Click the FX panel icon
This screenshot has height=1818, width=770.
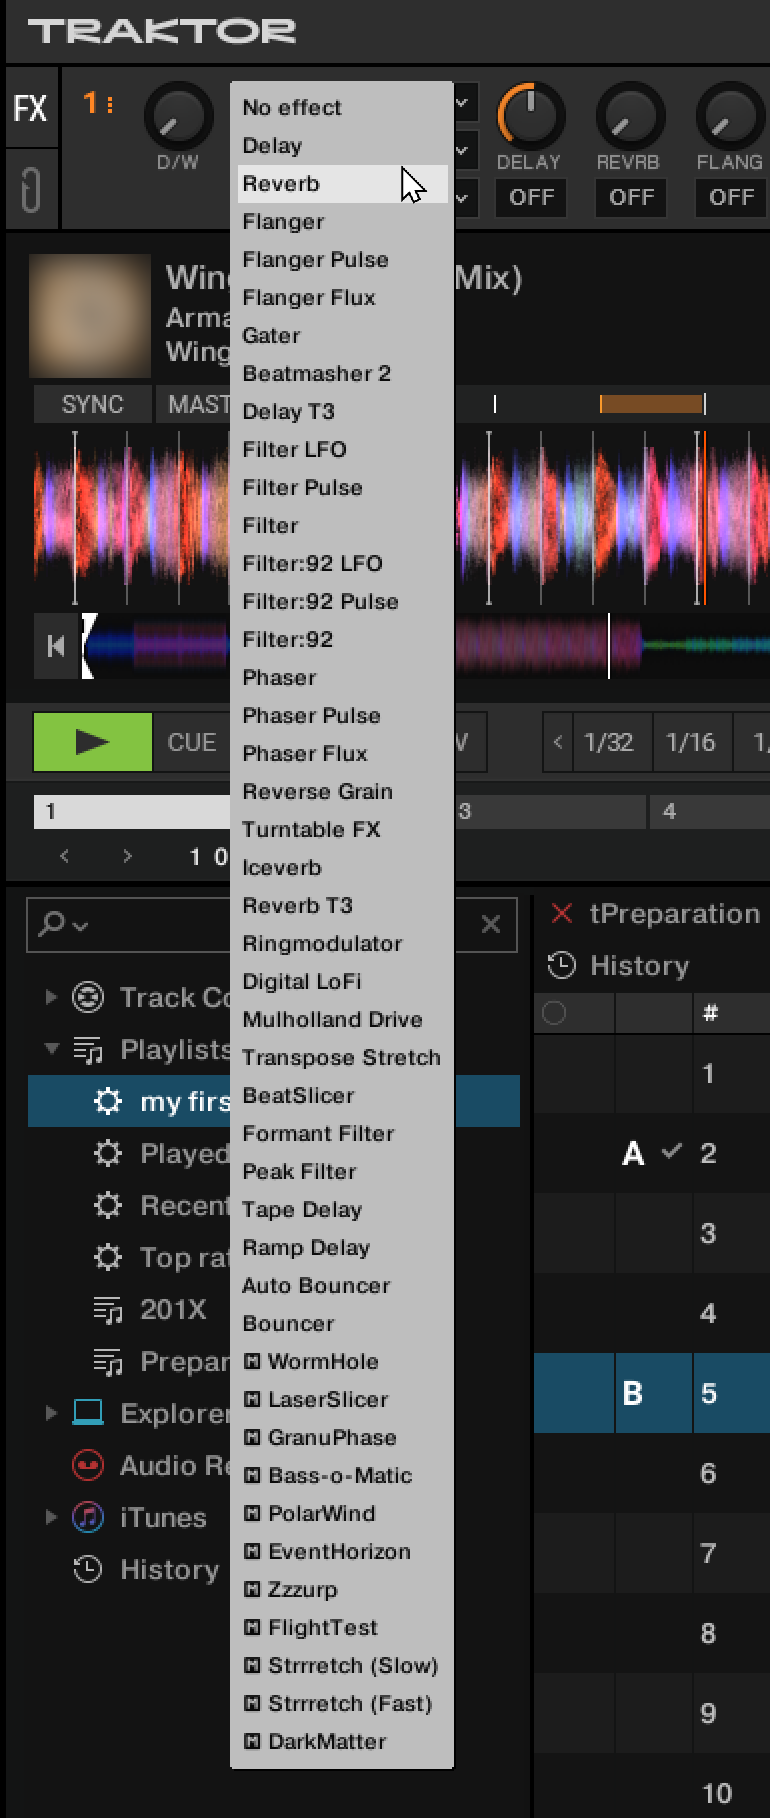tap(30, 108)
